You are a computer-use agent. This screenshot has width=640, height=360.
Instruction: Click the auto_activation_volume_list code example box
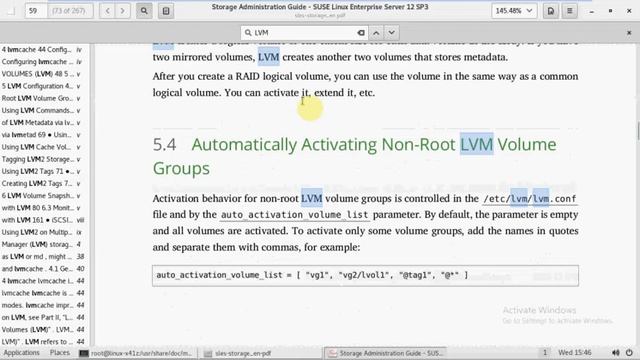click(365, 276)
